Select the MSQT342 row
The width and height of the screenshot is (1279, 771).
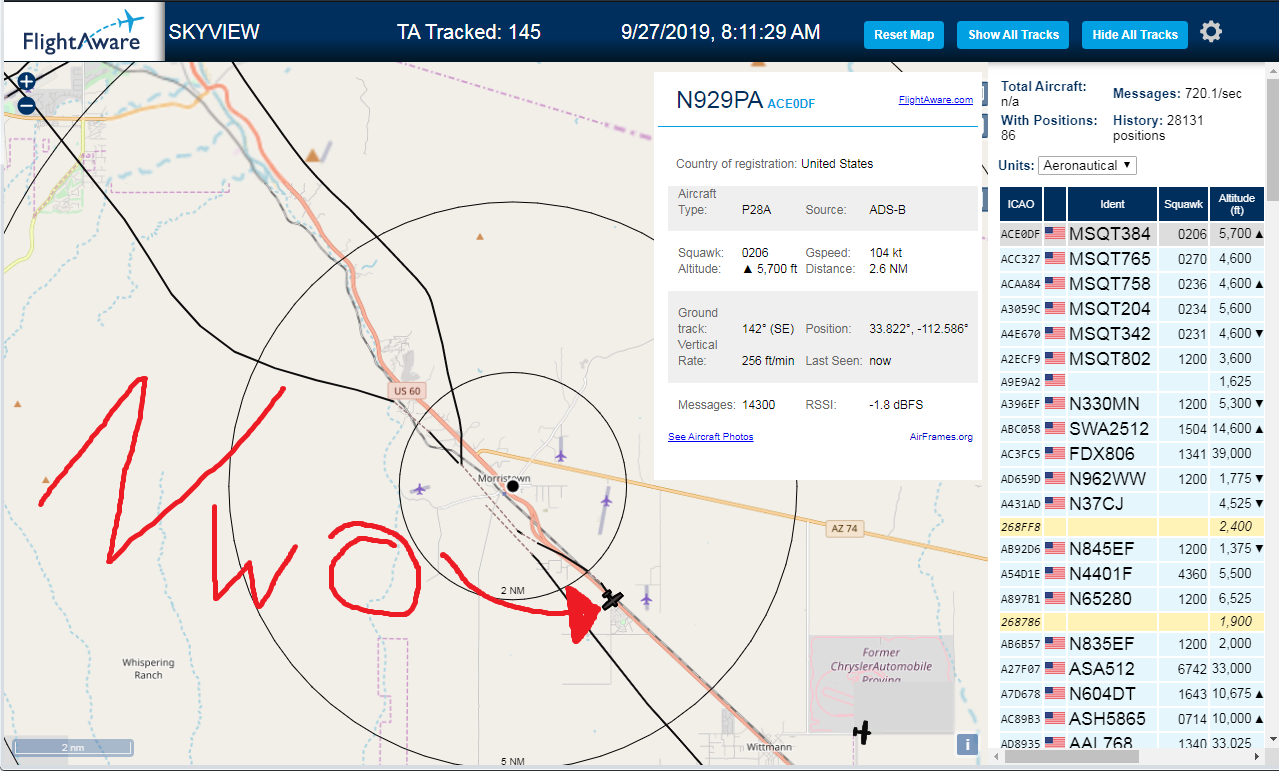point(1132,334)
